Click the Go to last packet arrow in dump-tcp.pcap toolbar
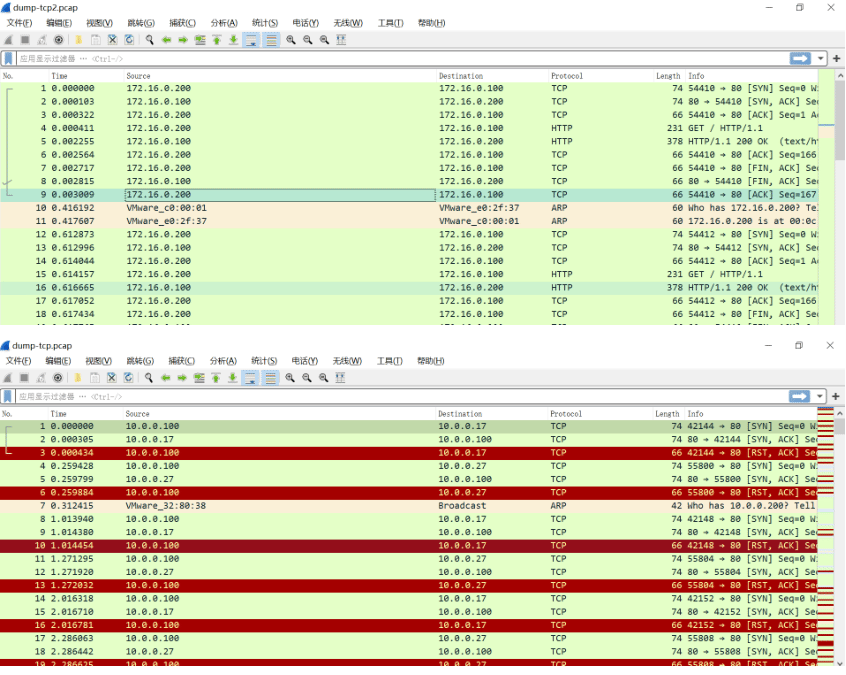This screenshot has height=675, width=846. click(x=233, y=378)
